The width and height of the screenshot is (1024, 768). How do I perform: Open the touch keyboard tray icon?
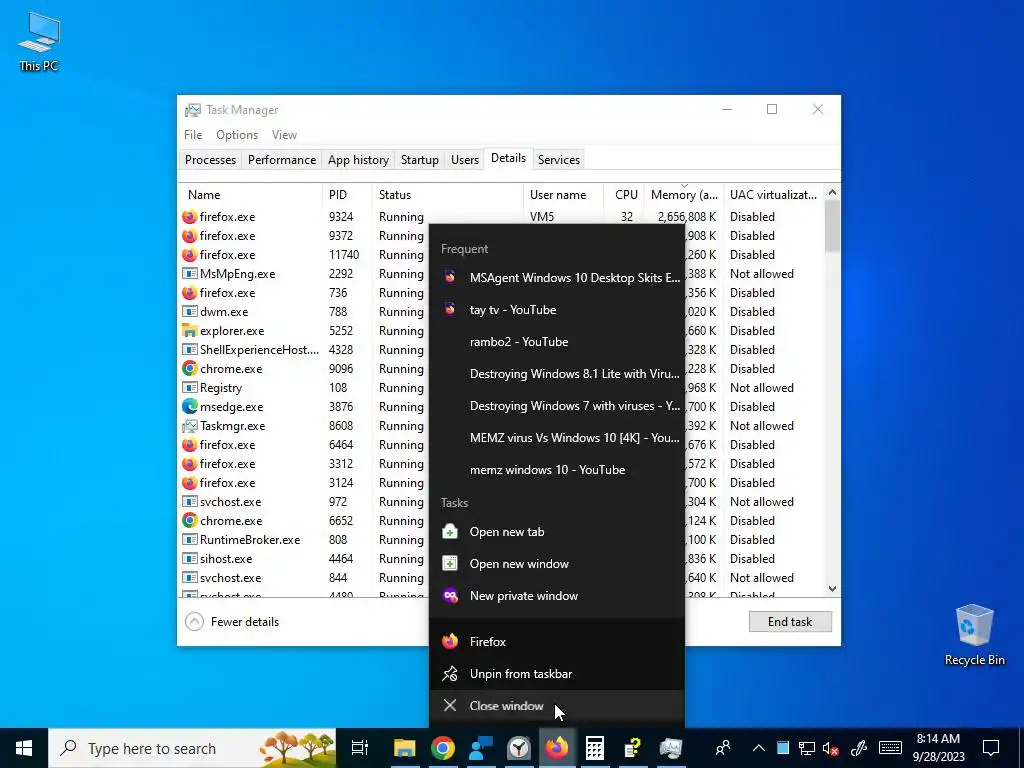click(889, 748)
